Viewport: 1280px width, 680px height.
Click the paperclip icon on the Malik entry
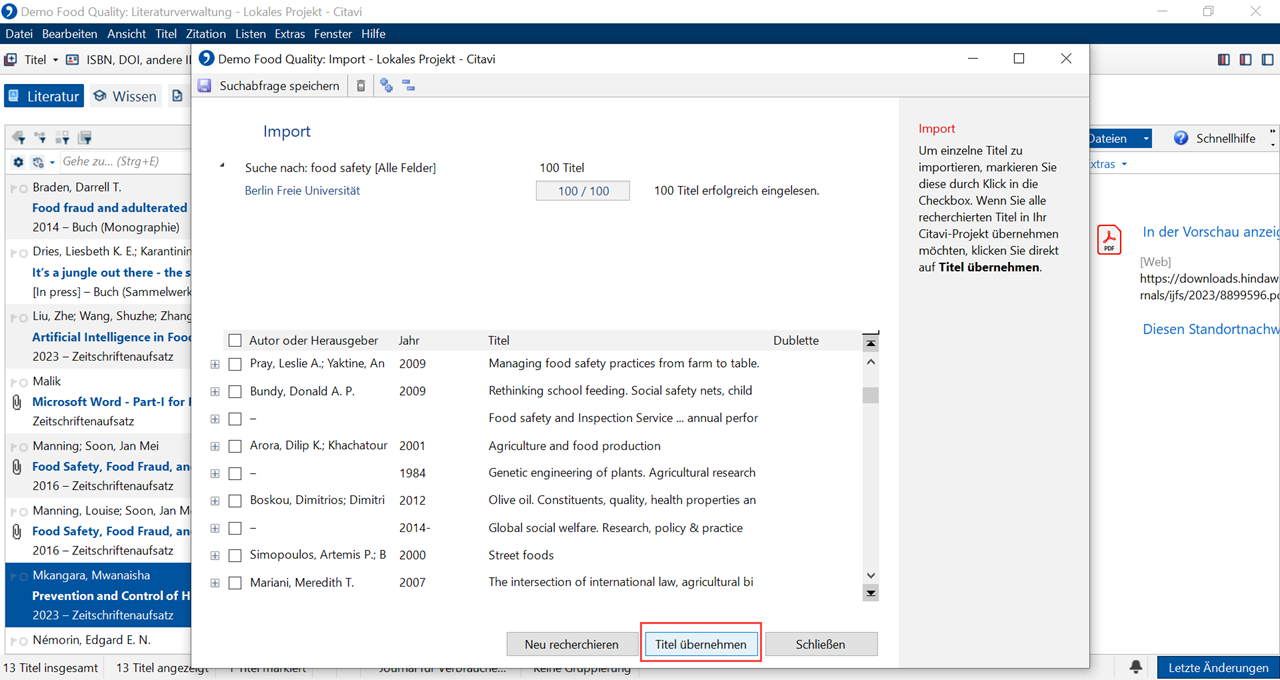pyautogui.click(x=16, y=402)
